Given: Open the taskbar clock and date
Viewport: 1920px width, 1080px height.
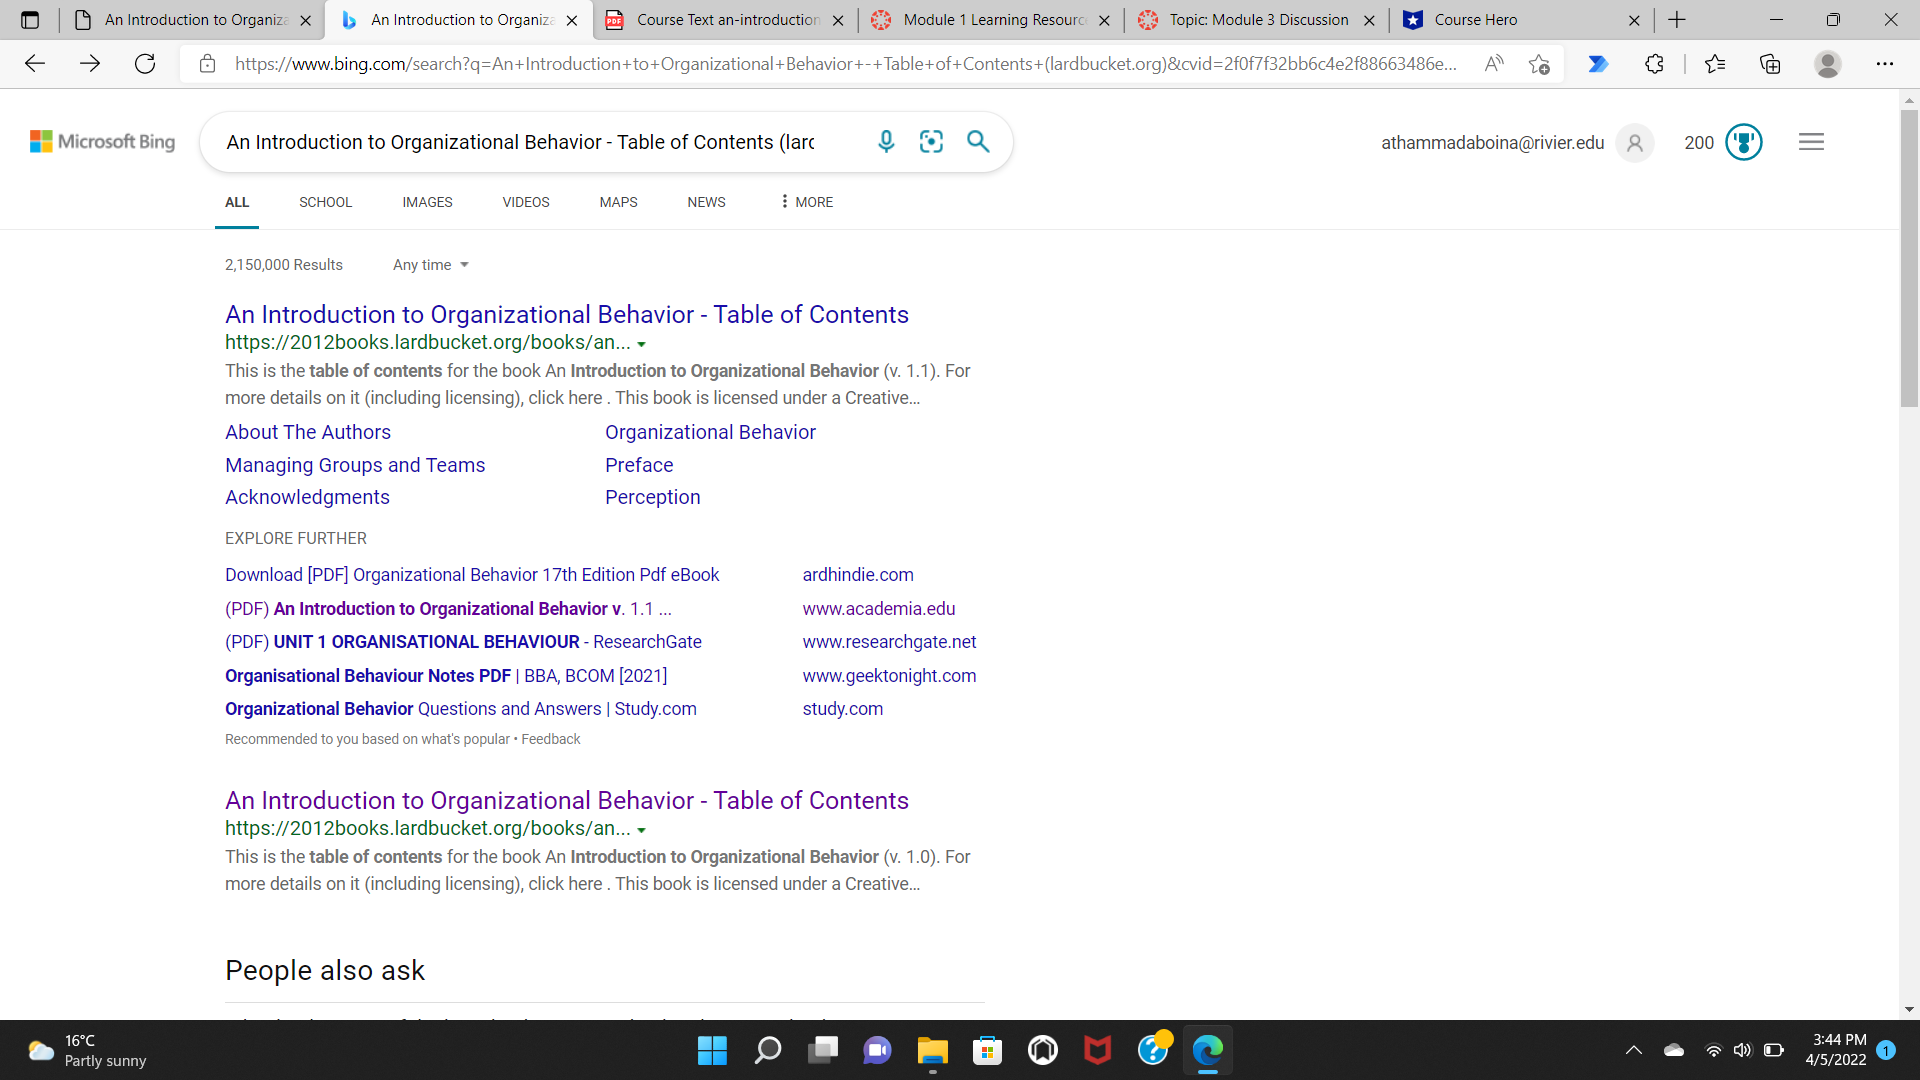Looking at the screenshot, I should pyautogui.click(x=1836, y=1050).
